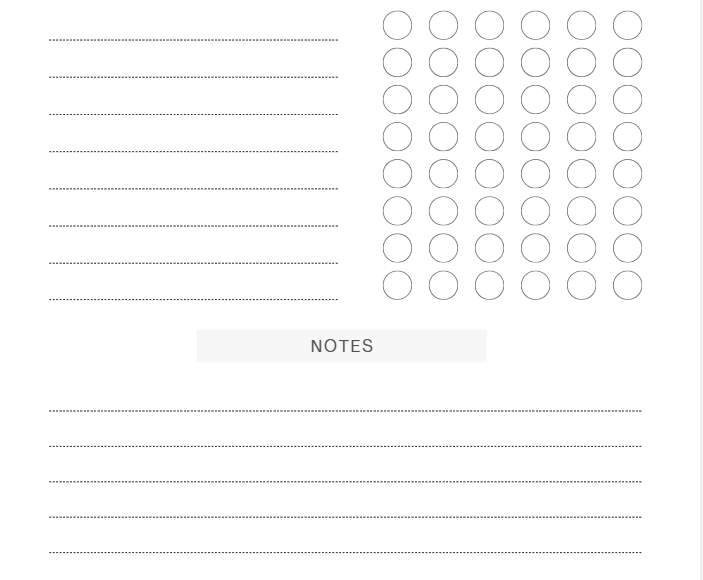This screenshot has height=580, width=703.
Task: Click the last dotted line under NOTES
Action: (x=345, y=552)
